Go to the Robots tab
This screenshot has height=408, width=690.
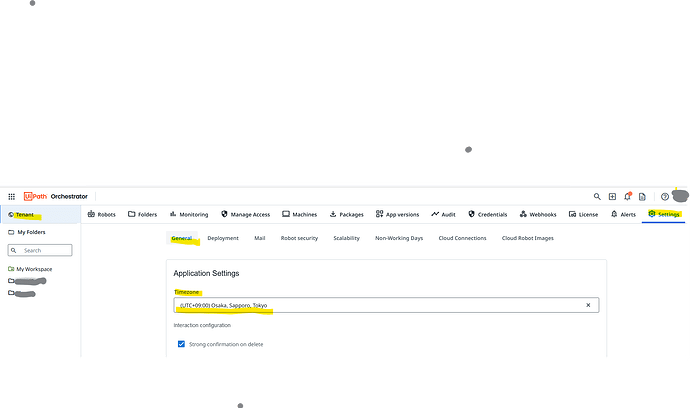pos(102,214)
